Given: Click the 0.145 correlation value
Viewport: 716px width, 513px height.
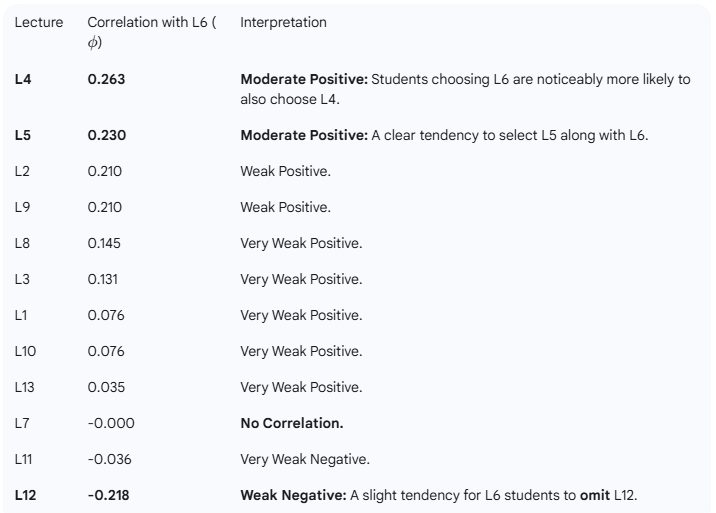Looking at the screenshot, I should coord(104,243).
